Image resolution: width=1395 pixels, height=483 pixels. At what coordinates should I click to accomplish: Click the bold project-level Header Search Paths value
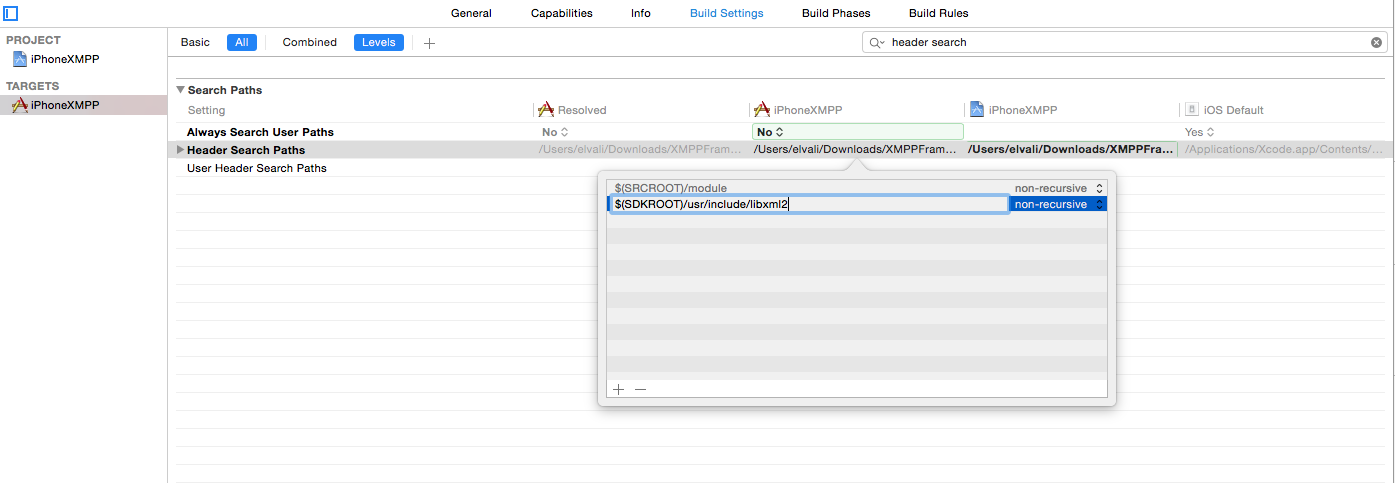(x=1071, y=150)
